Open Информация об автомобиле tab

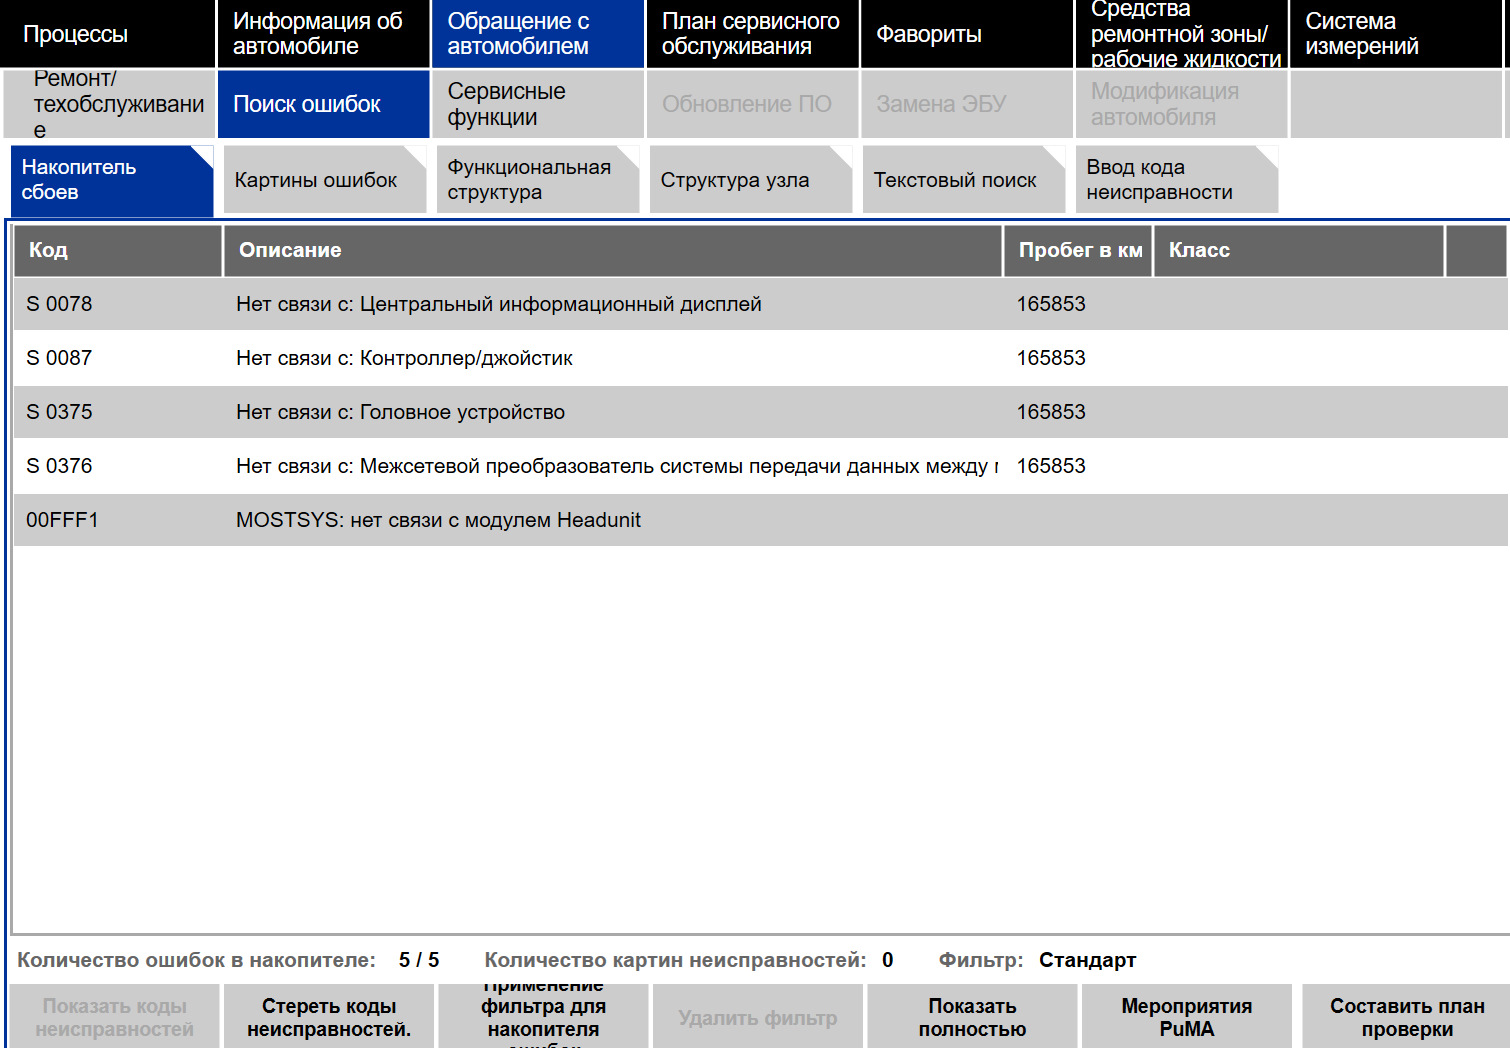click(323, 34)
